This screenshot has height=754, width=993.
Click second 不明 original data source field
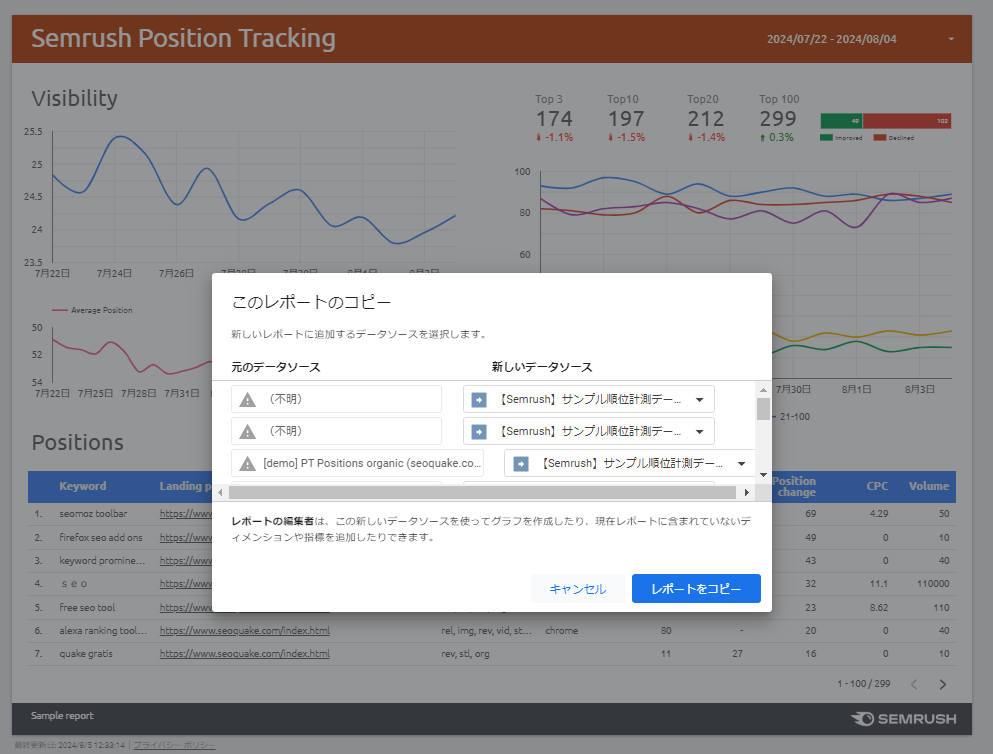(x=336, y=431)
